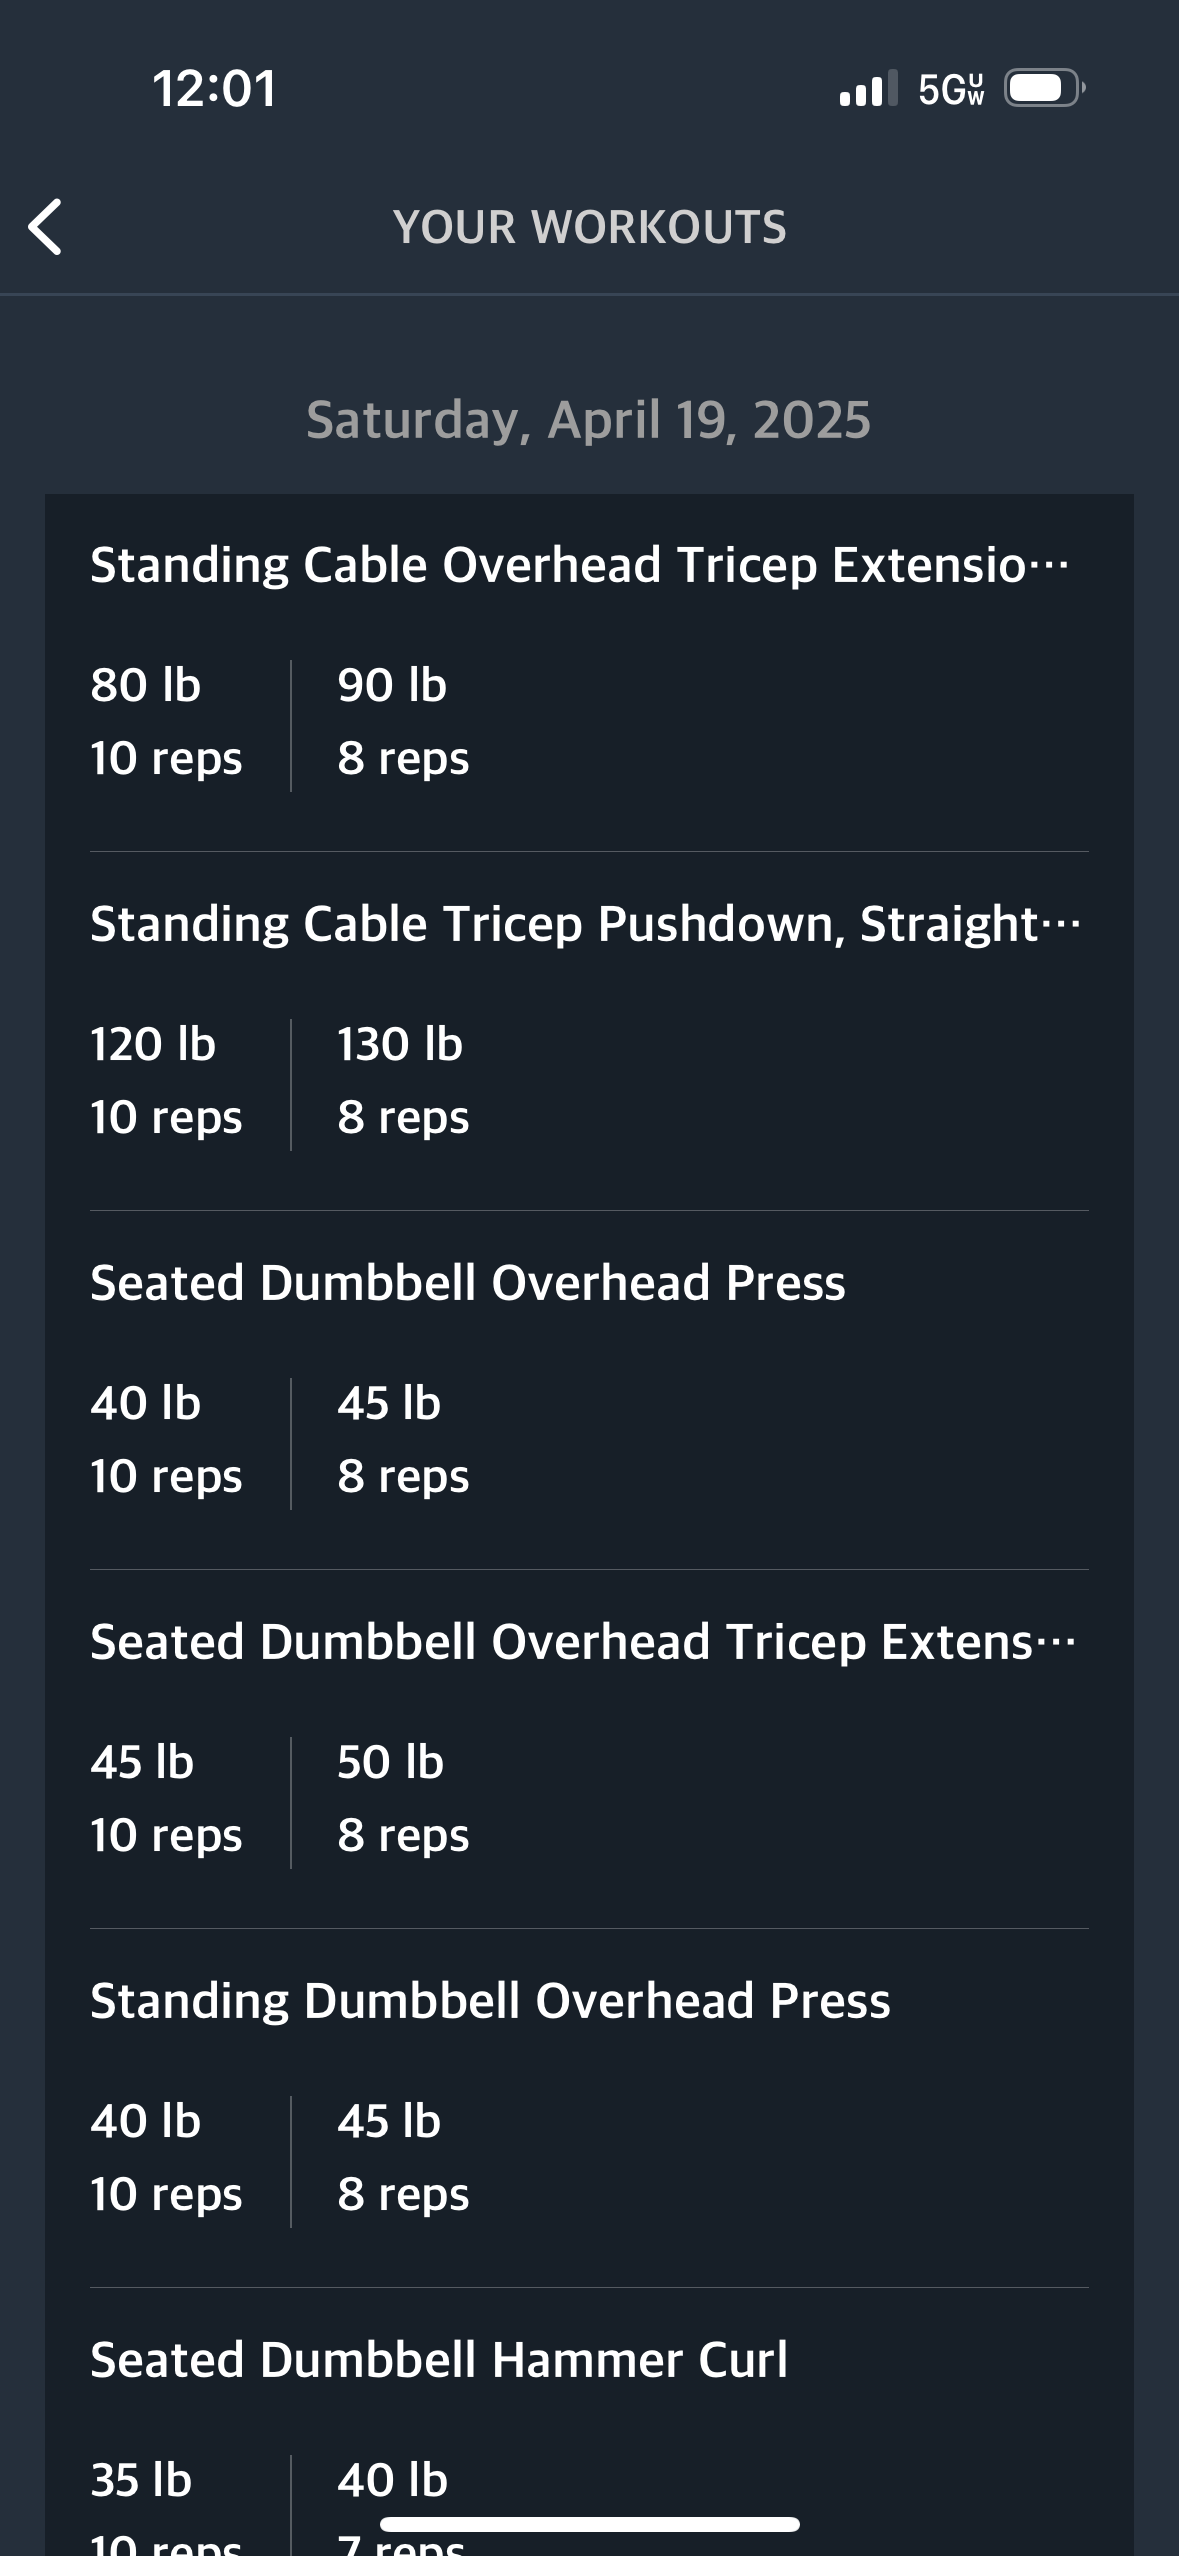This screenshot has width=1179, height=2556.
Task: Tap the 12:01 clock in status bar
Action: [x=215, y=88]
